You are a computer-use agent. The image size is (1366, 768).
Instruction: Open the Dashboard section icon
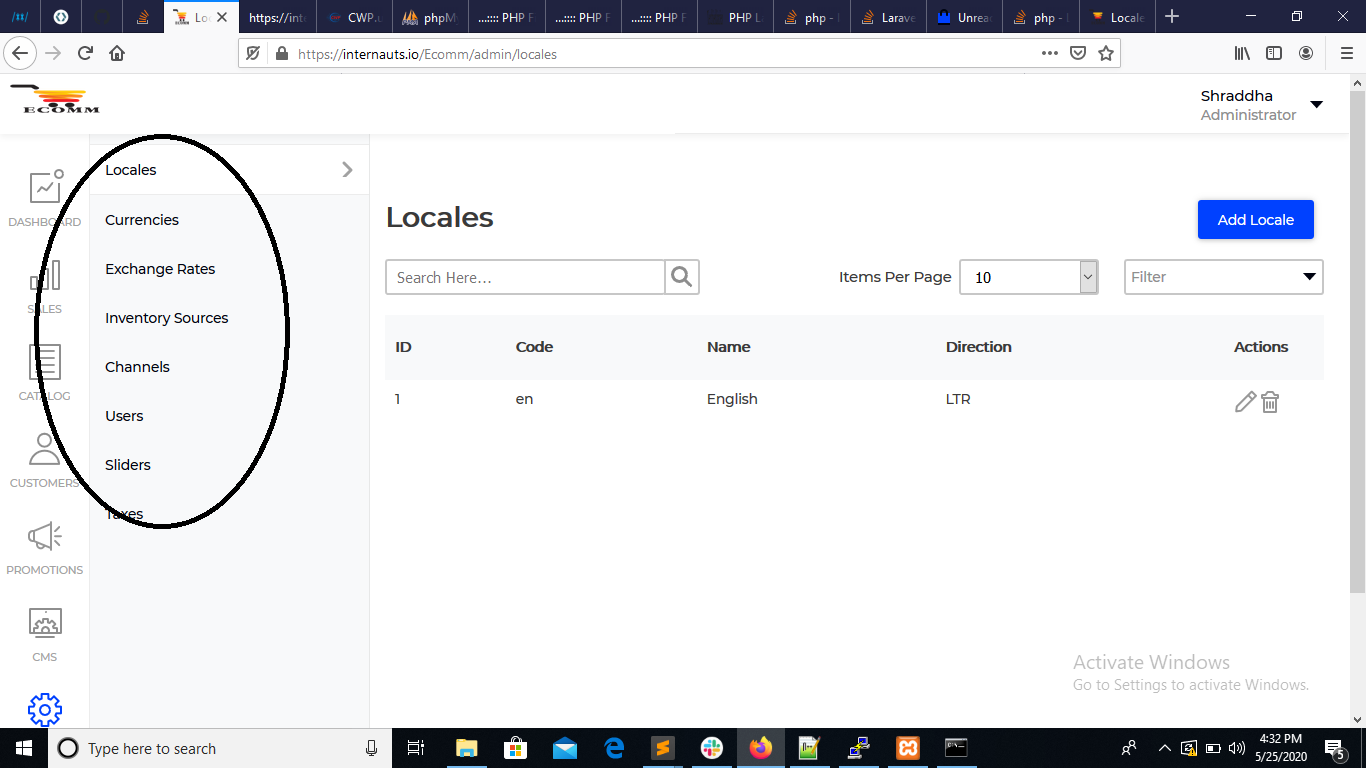point(45,187)
